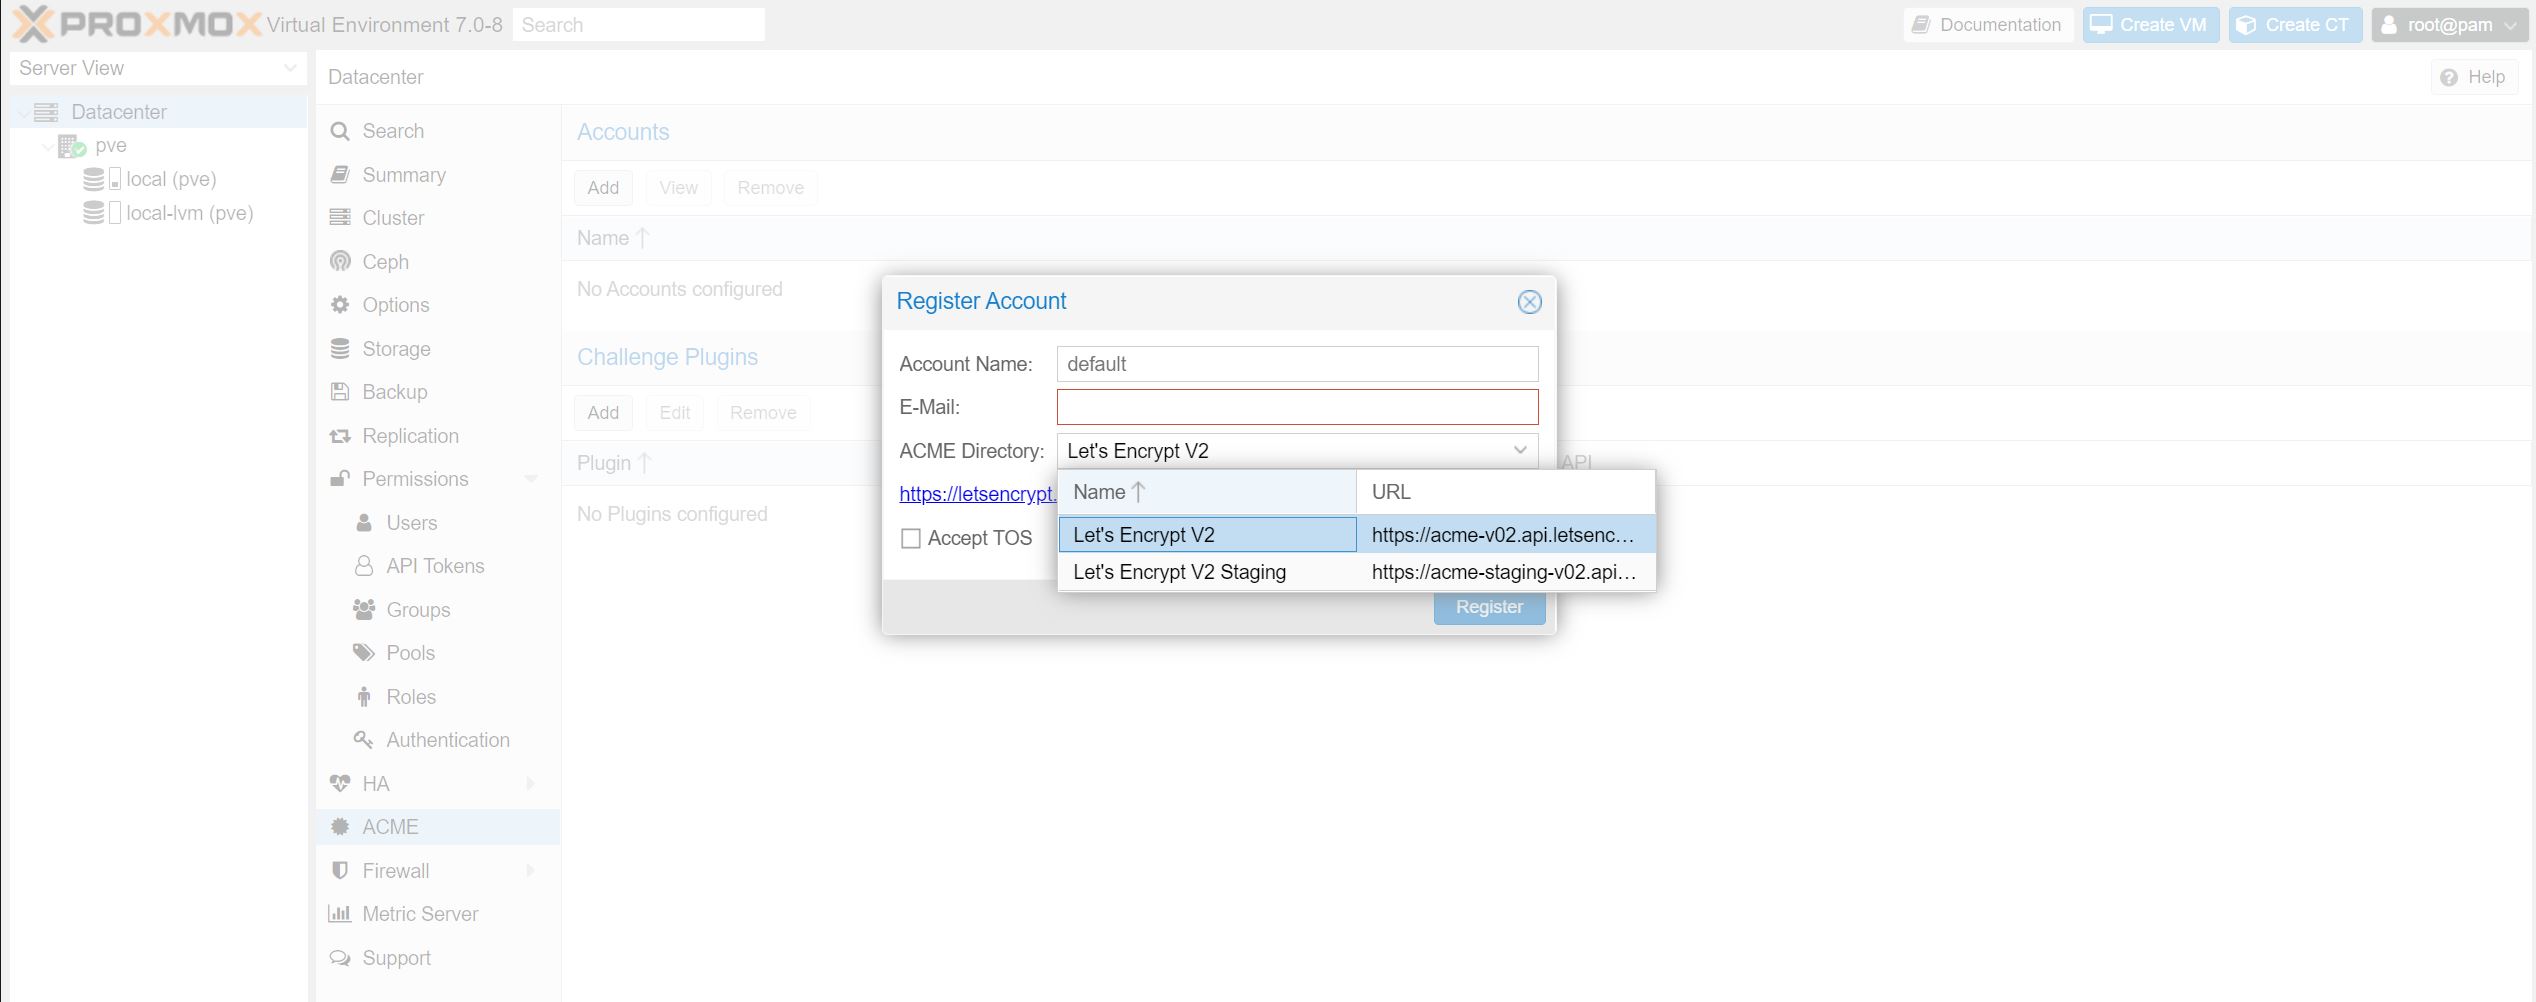Click the Metric Server chart icon
The height and width of the screenshot is (1002, 2536).
[340, 914]
